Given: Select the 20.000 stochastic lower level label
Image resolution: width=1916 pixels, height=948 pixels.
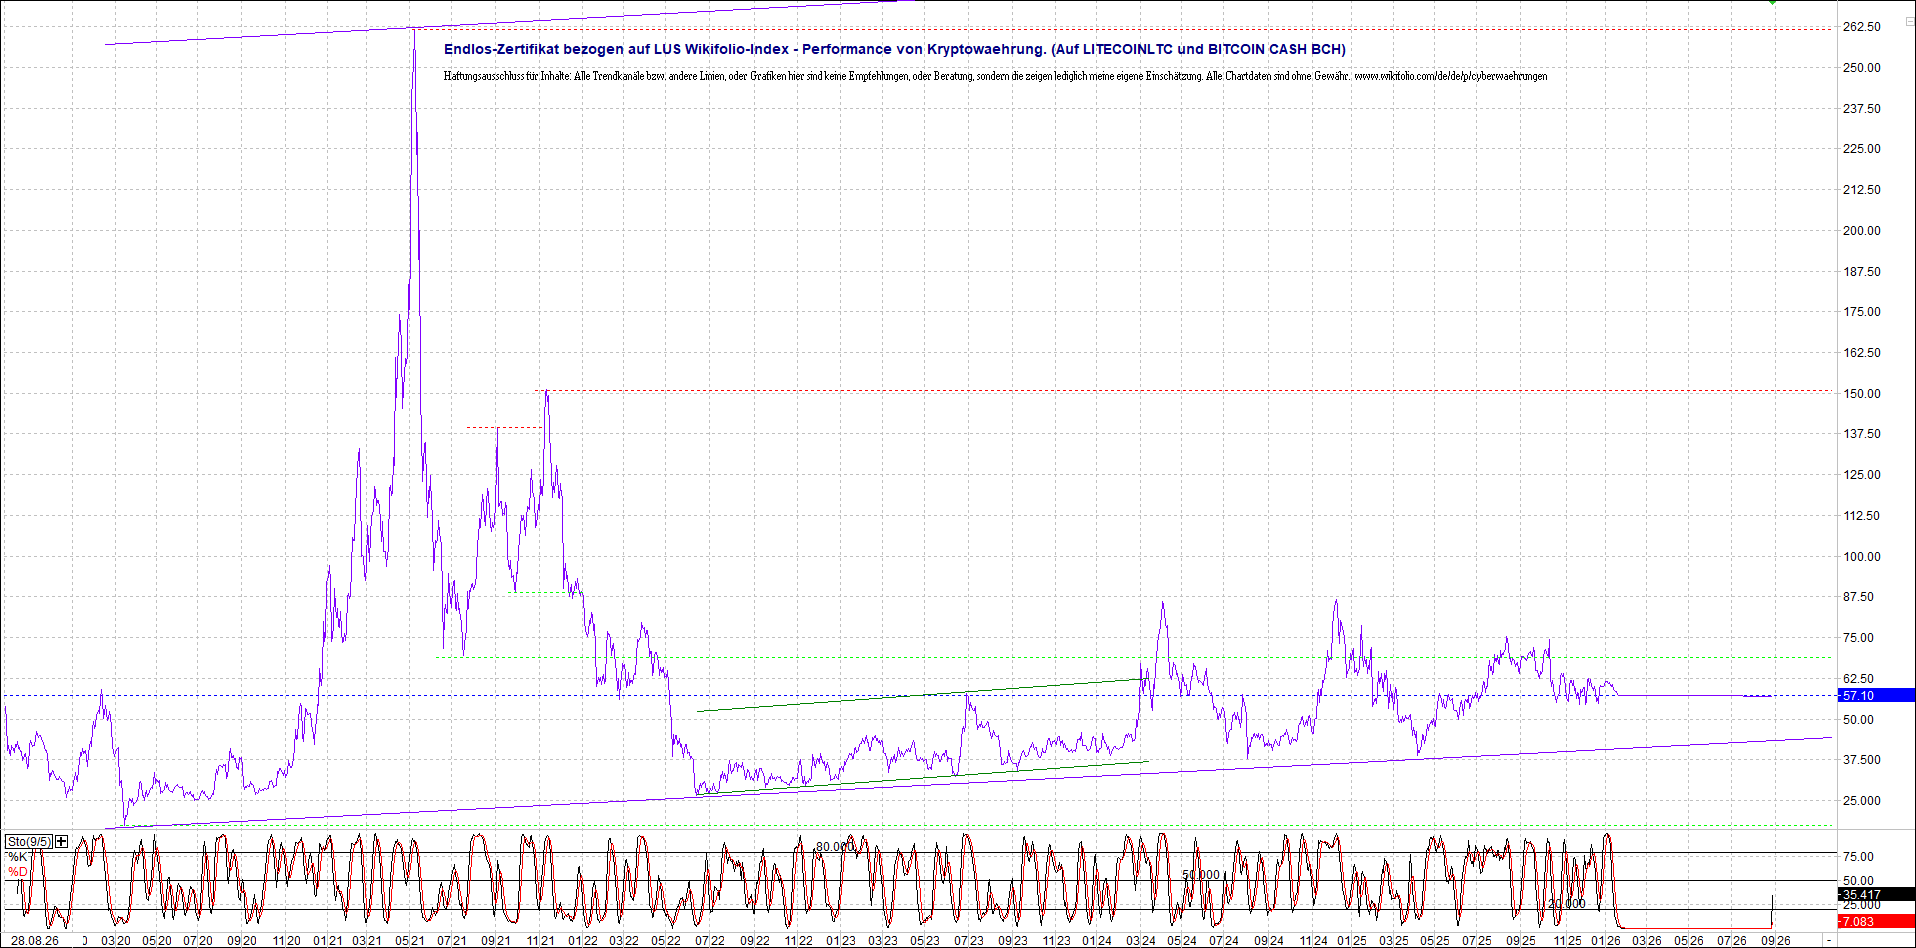Looking at the screenshot, I should click(1566, 903).
